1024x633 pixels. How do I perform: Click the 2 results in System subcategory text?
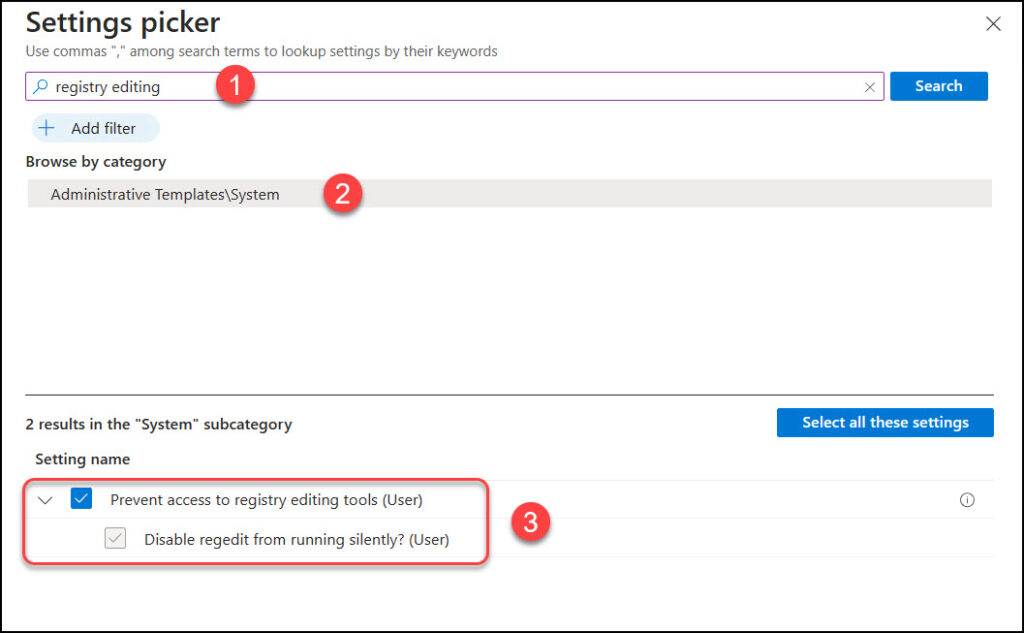click(159, 425)
